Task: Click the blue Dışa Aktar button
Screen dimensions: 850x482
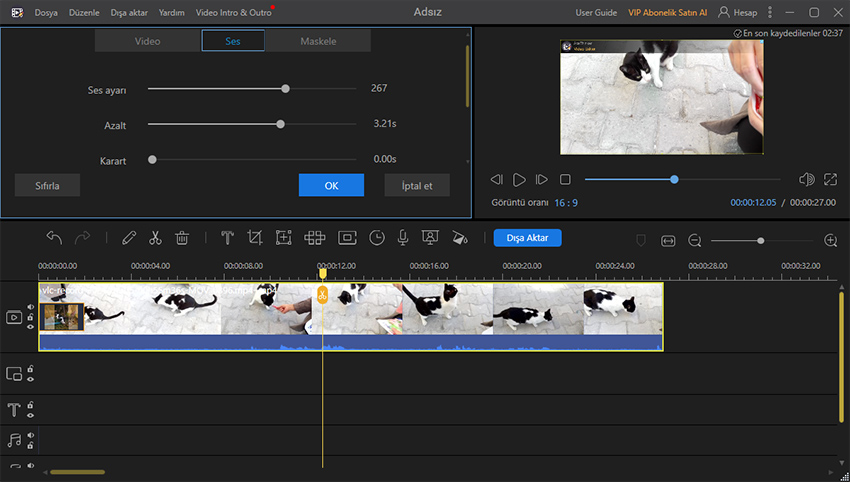Action: [x=527, y=238]
